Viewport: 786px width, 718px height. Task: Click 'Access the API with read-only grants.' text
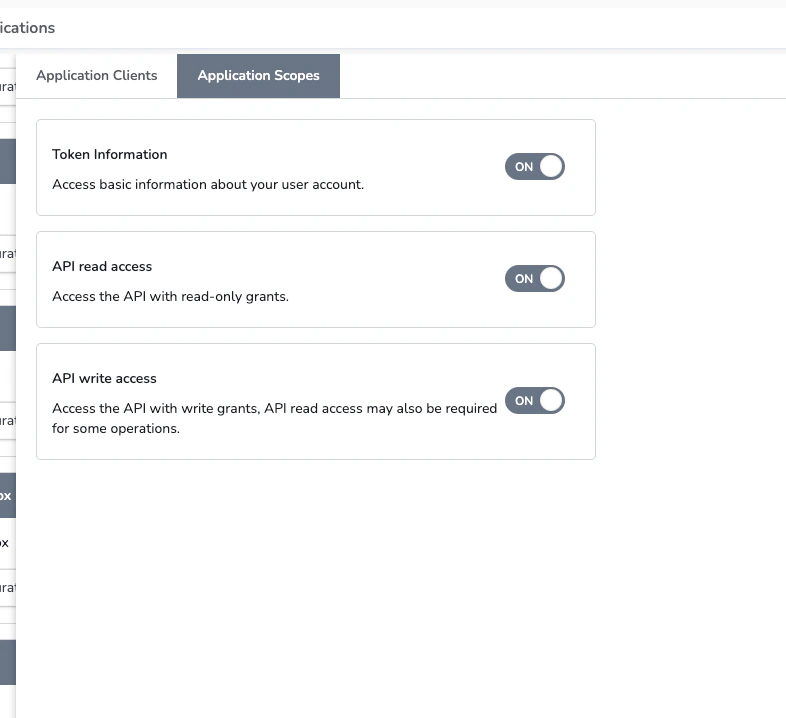(x=170, y=296)
